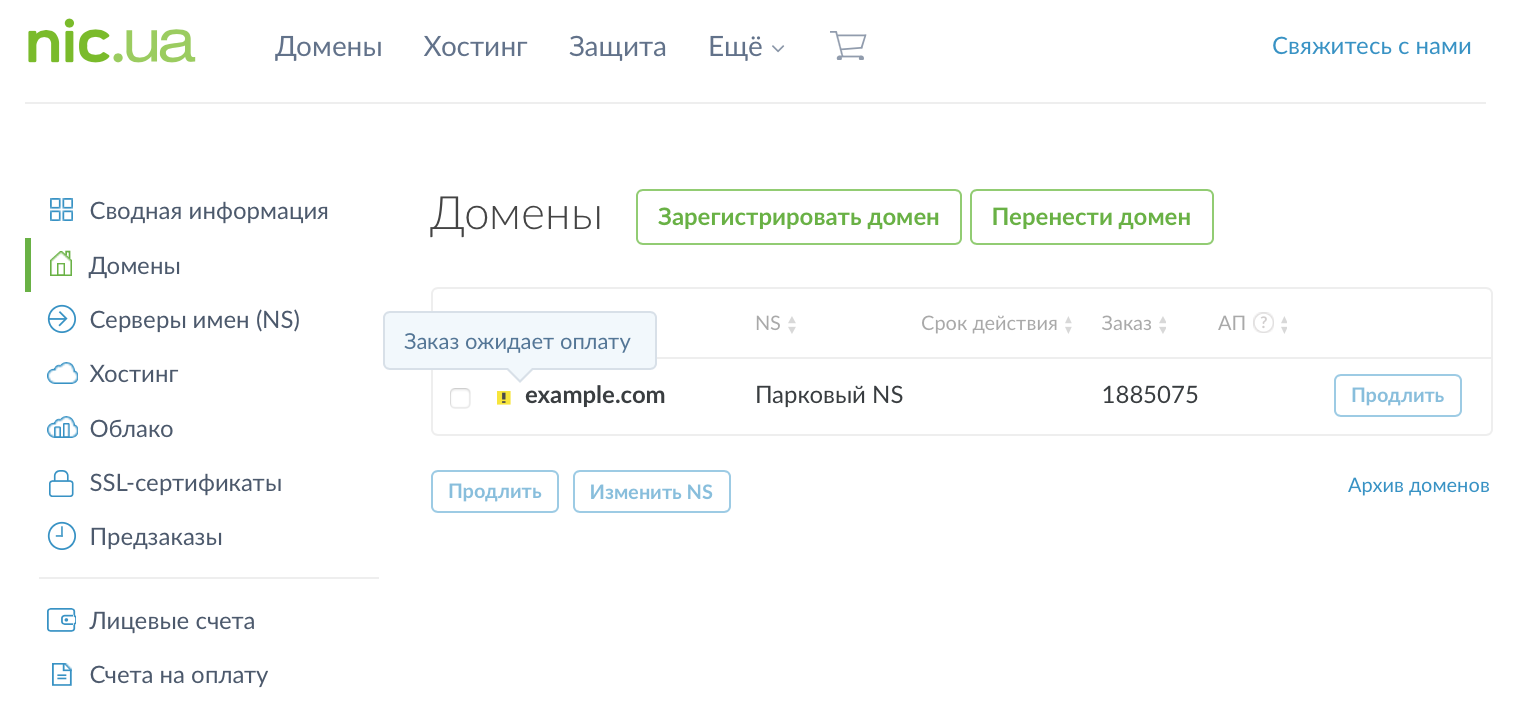Tick the checkbox next to example.com

tap(460, 398)
